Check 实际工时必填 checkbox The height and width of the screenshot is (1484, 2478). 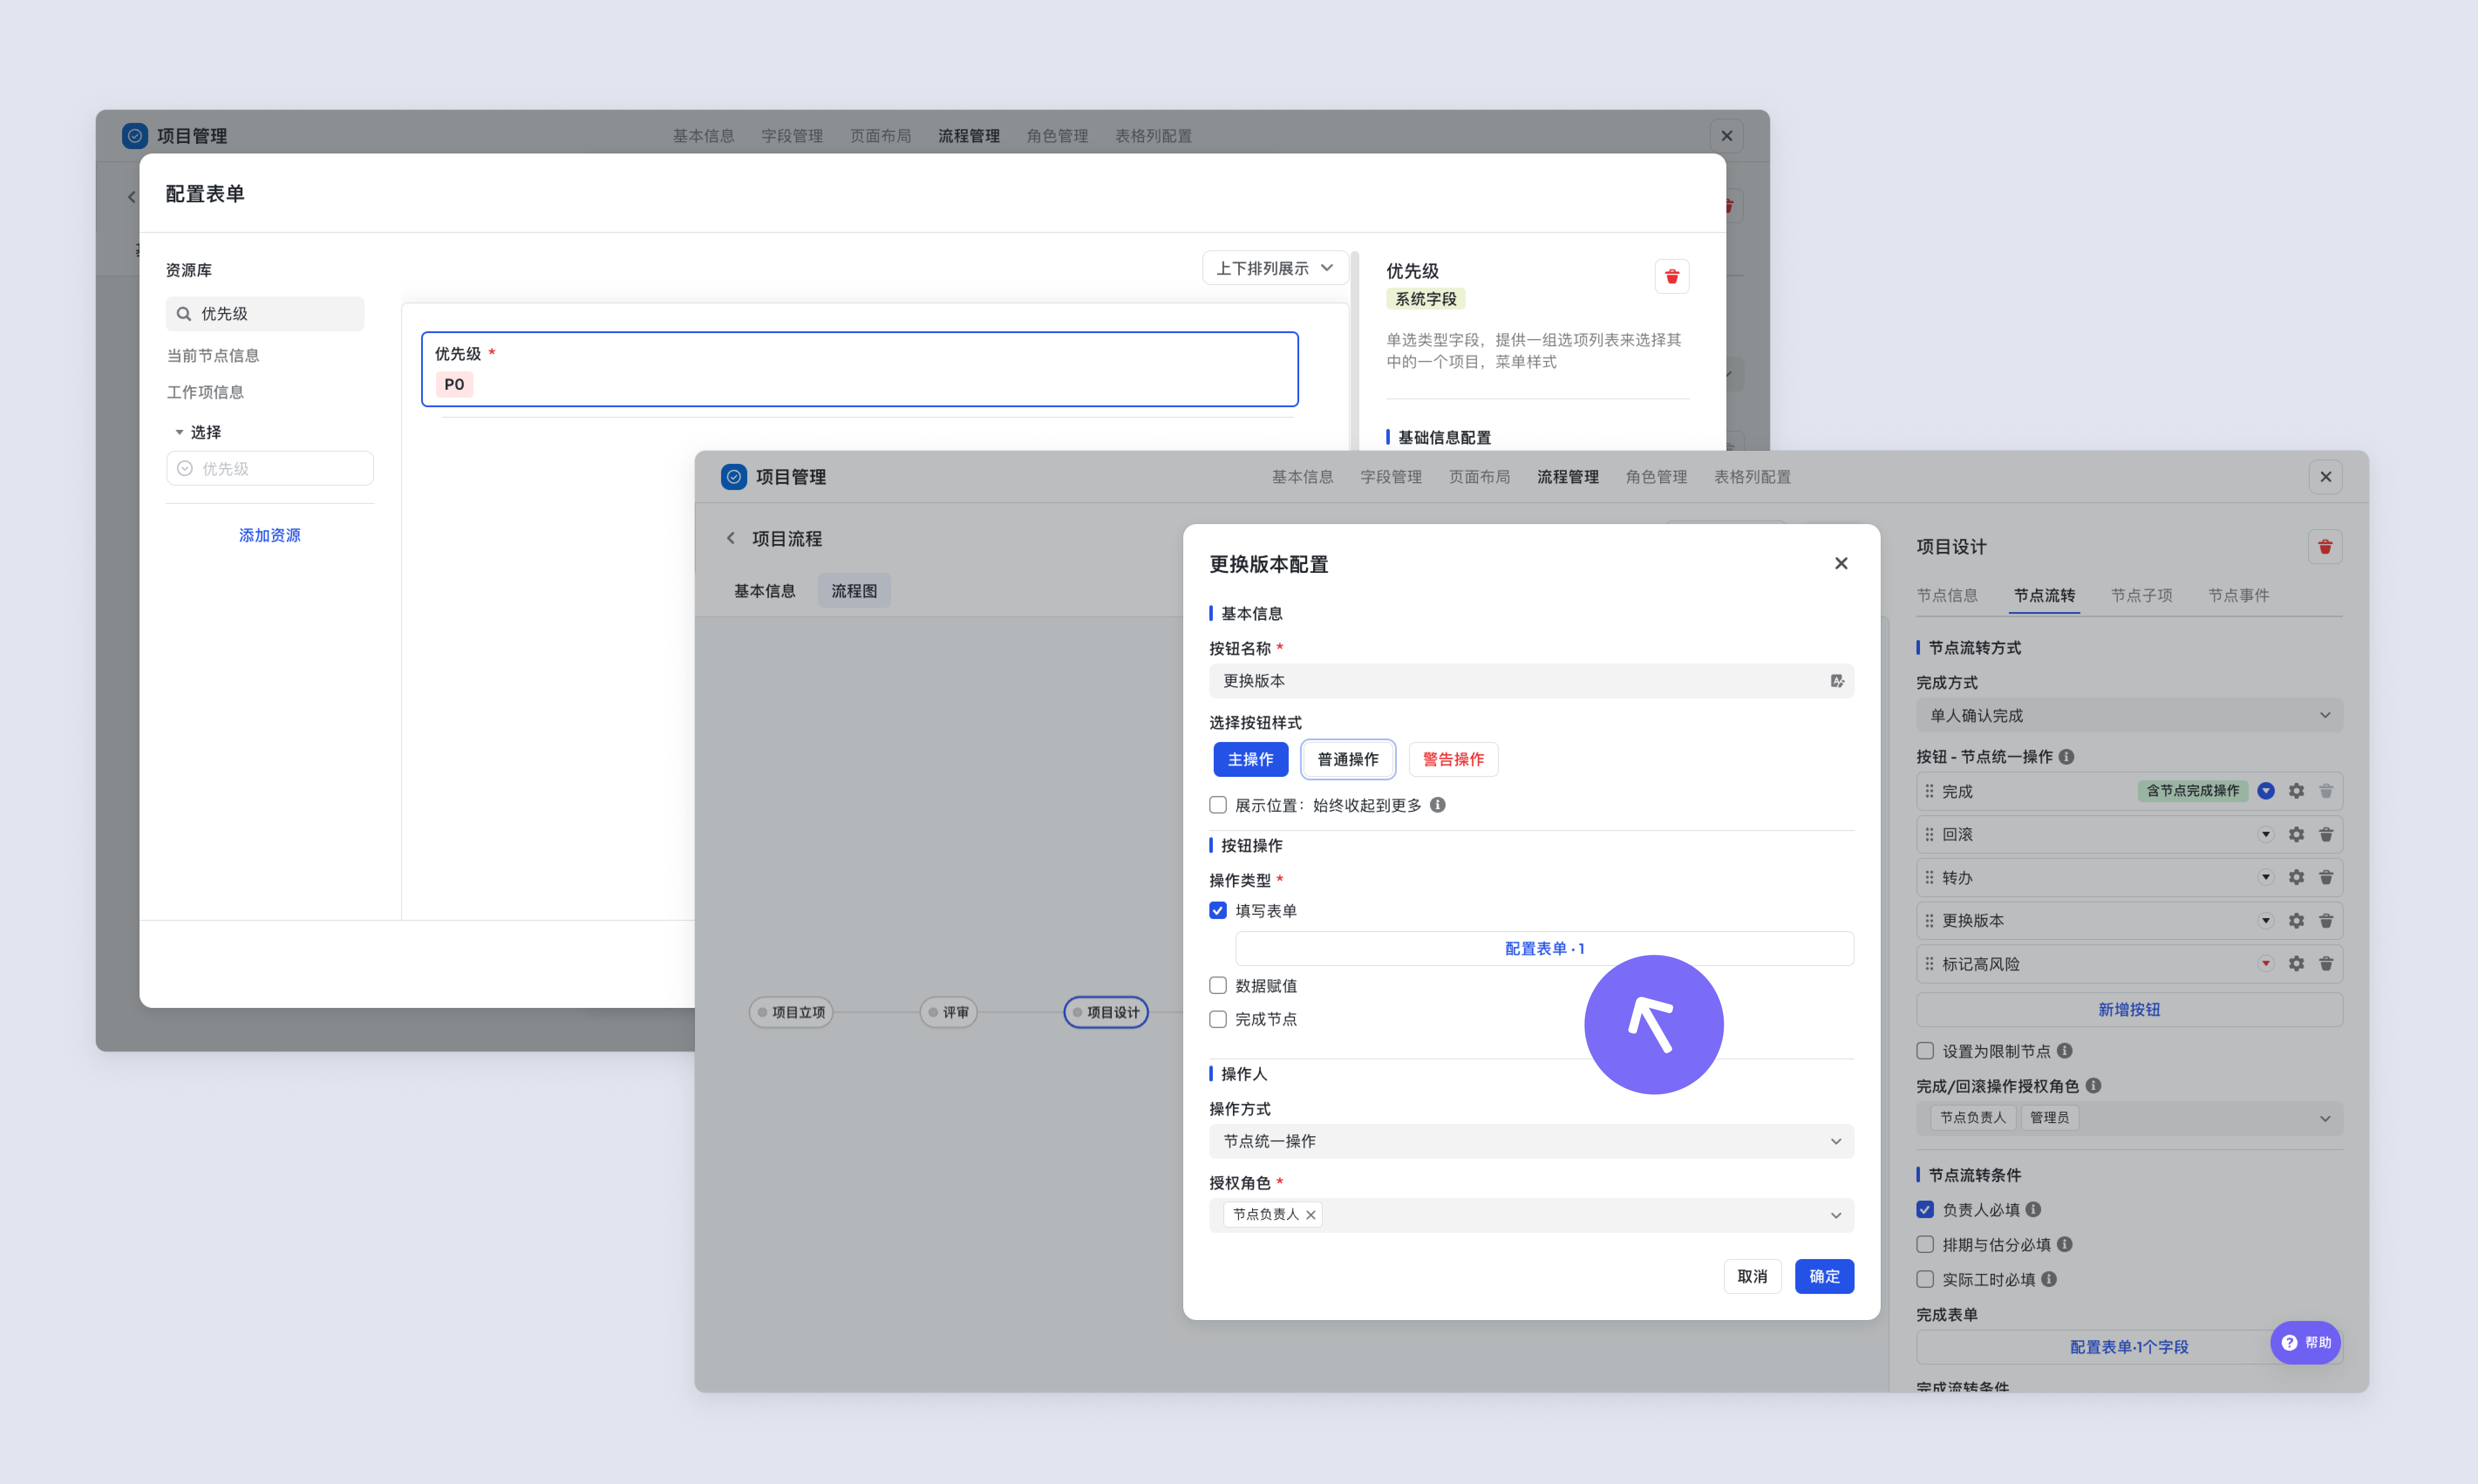pyautogui.click(x=1925, y=1279)
